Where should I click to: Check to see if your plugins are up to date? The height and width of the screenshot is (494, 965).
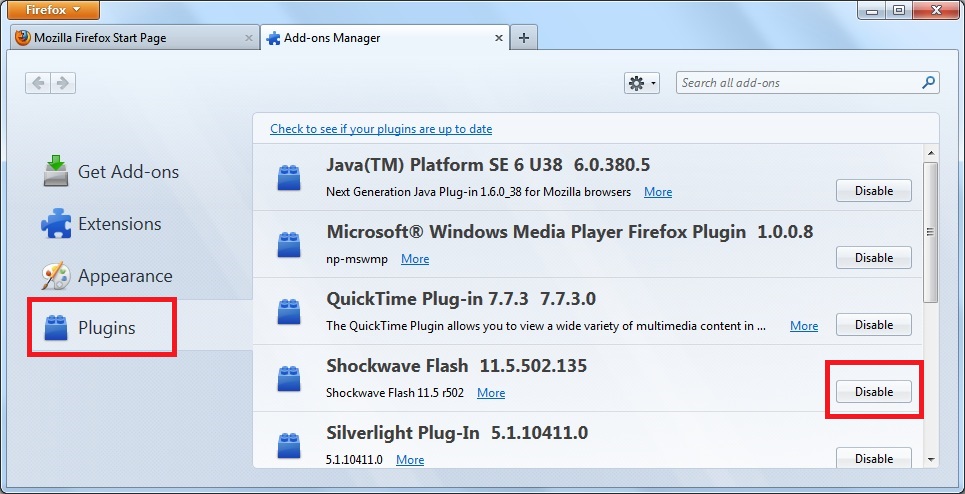click(x=381, y=129)
